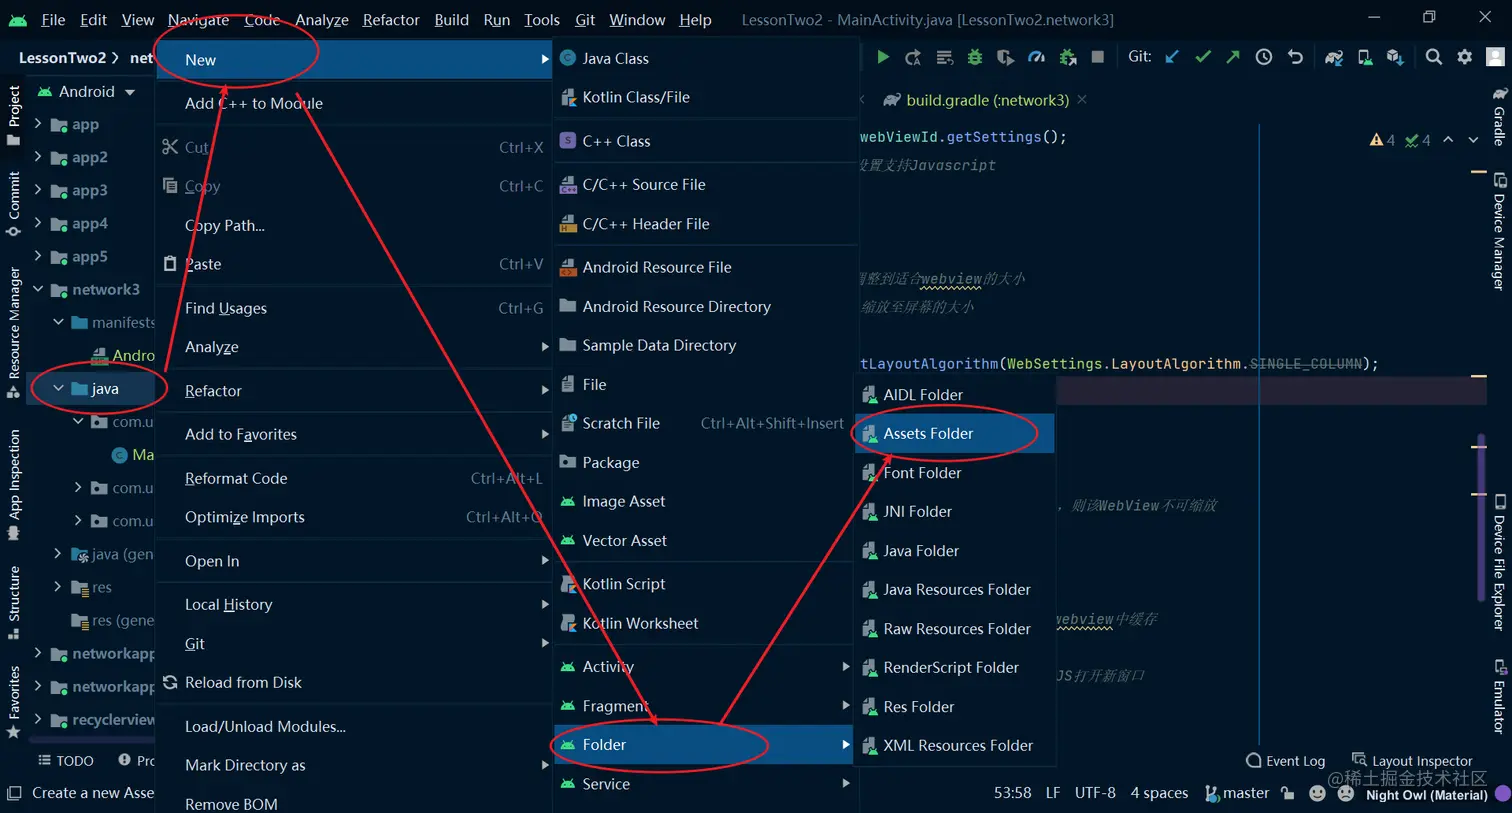
Task: Open the Tools menu in menu bar
Action: tap(542, 20)
